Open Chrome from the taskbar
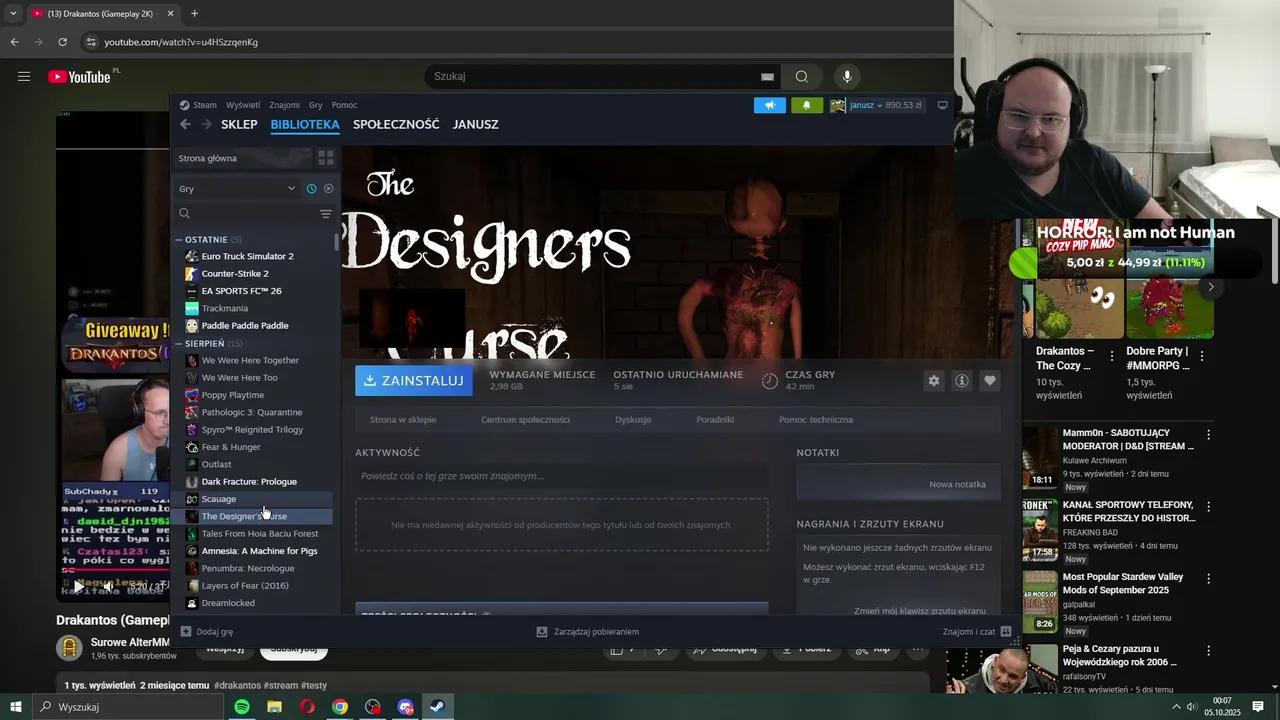This screenshot has width=1280, height=720. click(x=340, y=707)
